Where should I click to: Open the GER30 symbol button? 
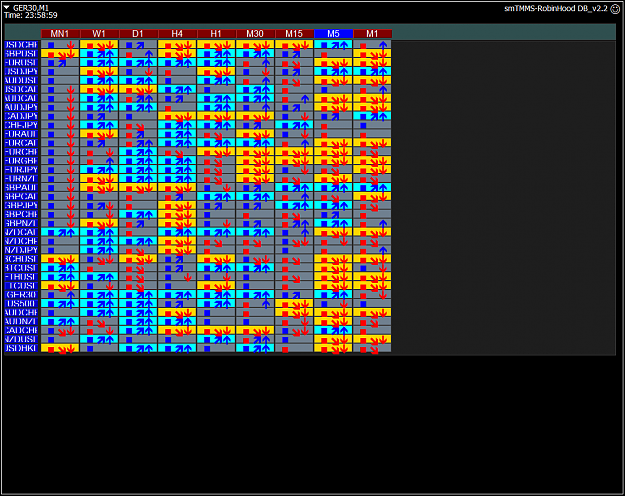coord(22,295)
